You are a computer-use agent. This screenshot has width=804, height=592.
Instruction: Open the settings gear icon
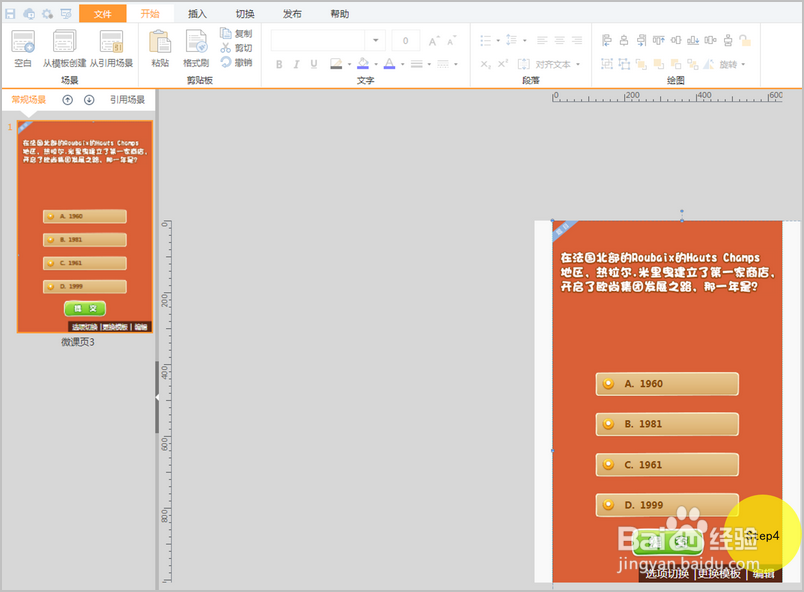[47, 14]
